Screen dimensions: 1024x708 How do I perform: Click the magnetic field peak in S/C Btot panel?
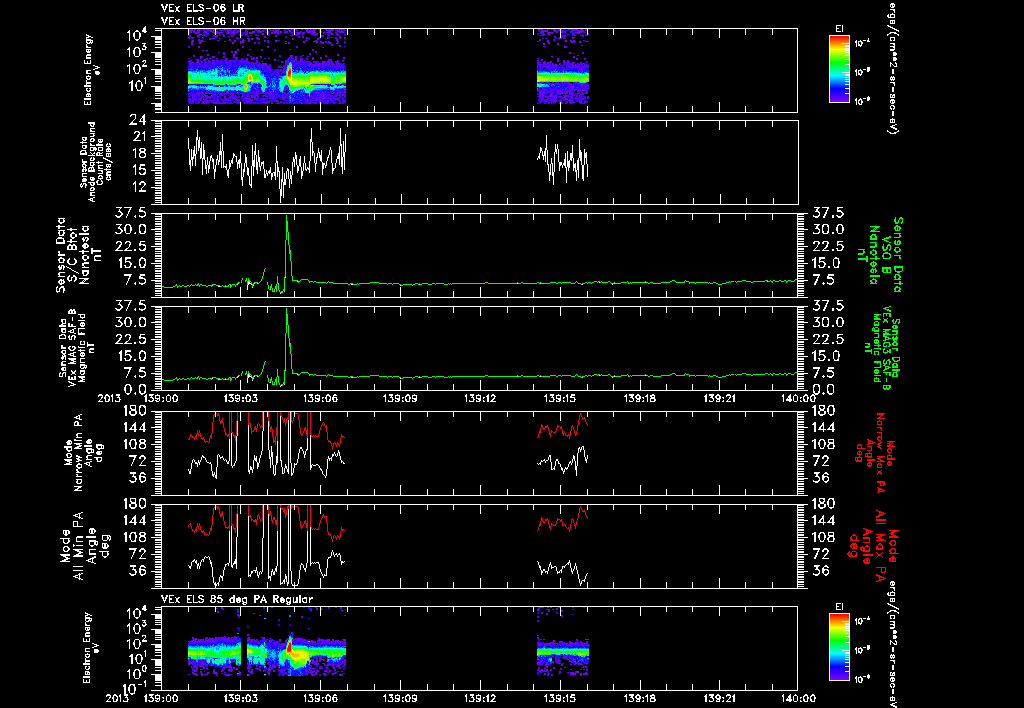pos(287,218)
